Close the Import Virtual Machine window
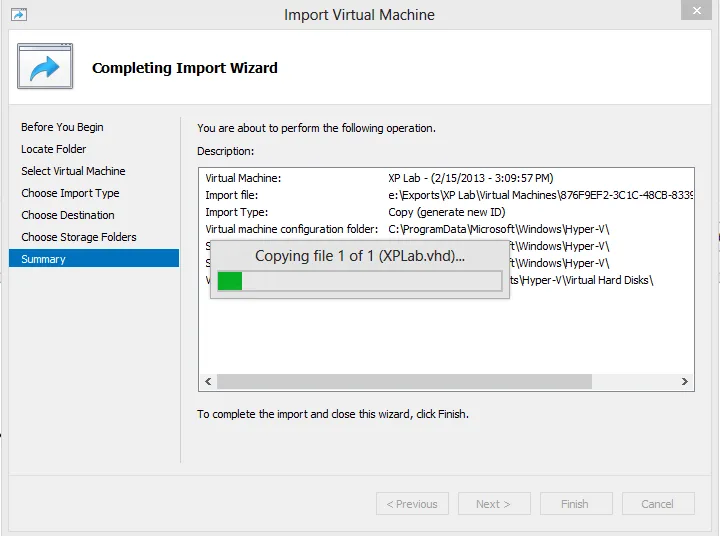The image size is (720, 536). tap(697, 10)
